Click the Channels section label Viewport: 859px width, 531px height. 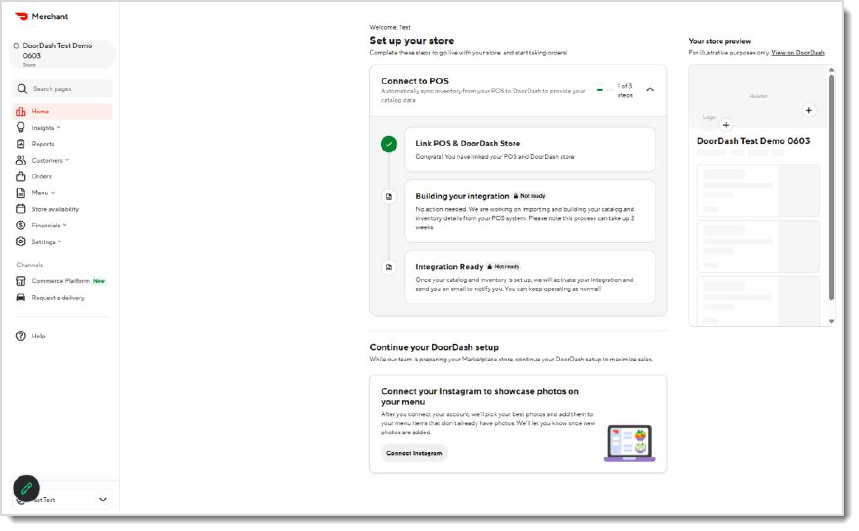pyautogui.click(x=30, y=265)
